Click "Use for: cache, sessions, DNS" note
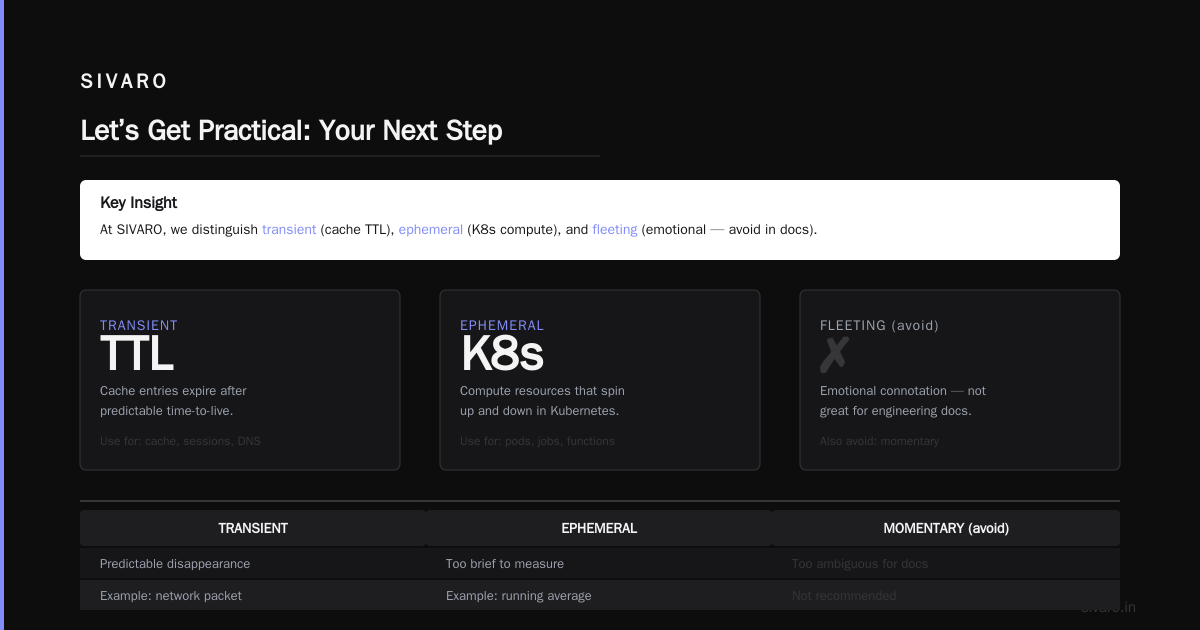 [x=180, y=441]
